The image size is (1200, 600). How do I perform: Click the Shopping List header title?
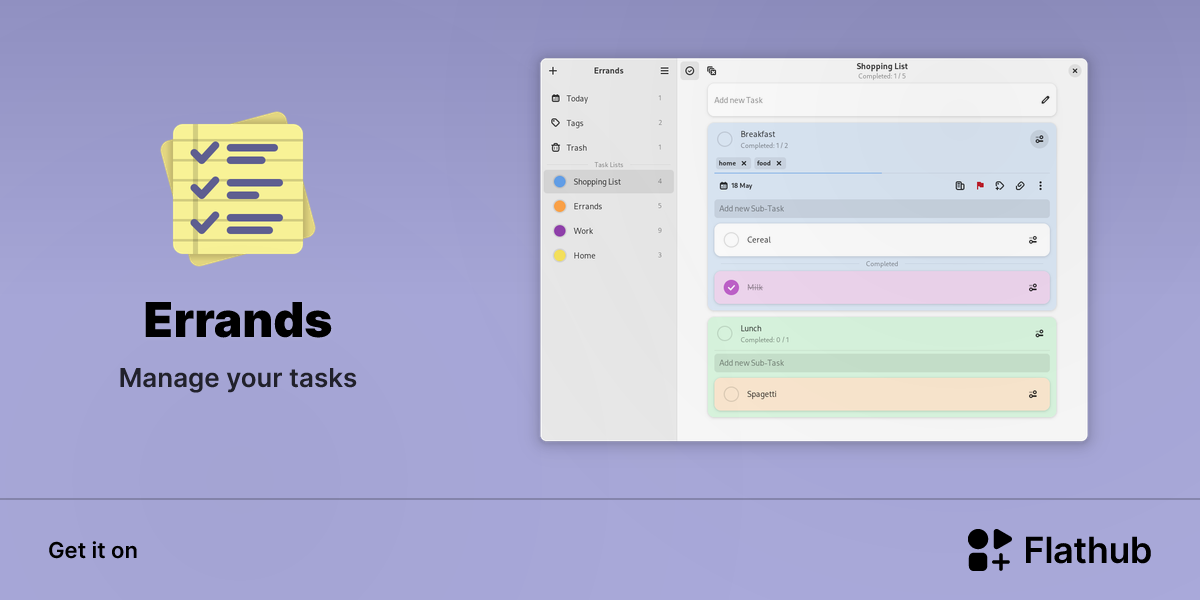[882, 66]
